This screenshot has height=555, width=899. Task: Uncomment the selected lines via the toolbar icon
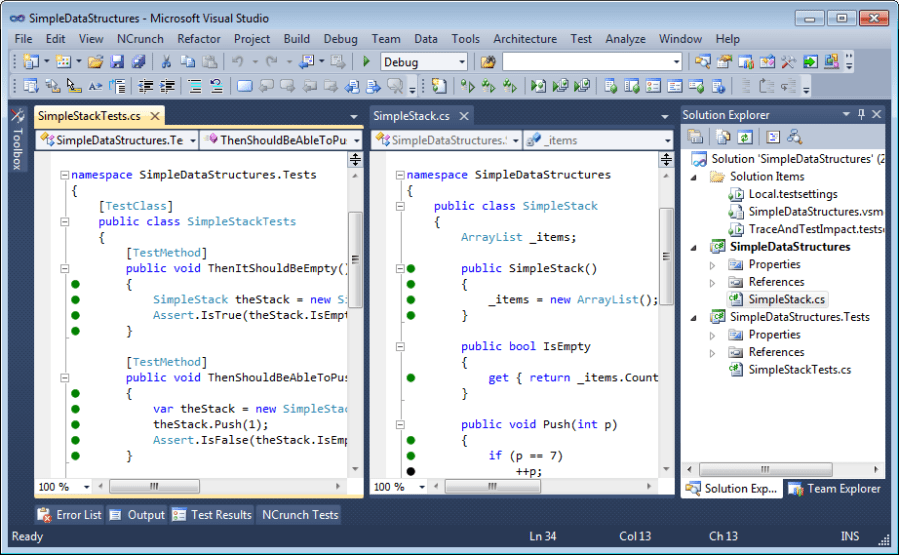point(216,87)
